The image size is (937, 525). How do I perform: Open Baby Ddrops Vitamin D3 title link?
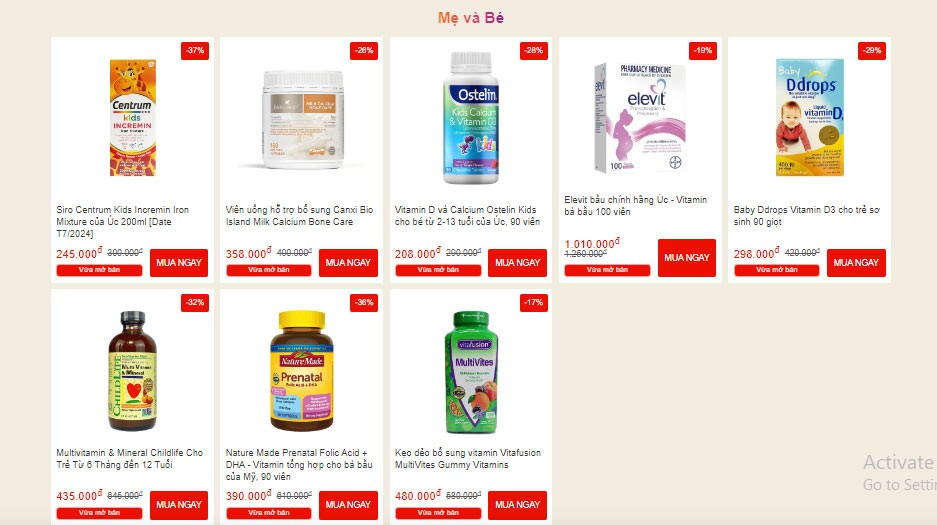pyautogui.click(x=807, y=216)
